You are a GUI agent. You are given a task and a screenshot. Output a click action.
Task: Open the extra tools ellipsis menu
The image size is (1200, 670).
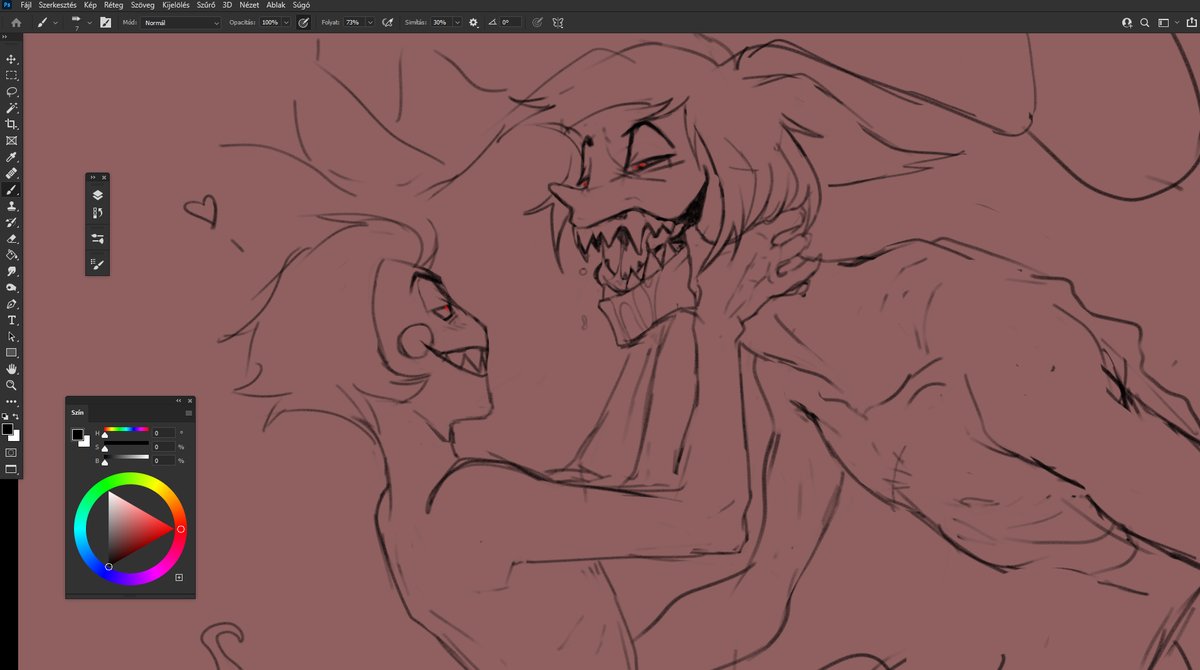tap(12, 402)
